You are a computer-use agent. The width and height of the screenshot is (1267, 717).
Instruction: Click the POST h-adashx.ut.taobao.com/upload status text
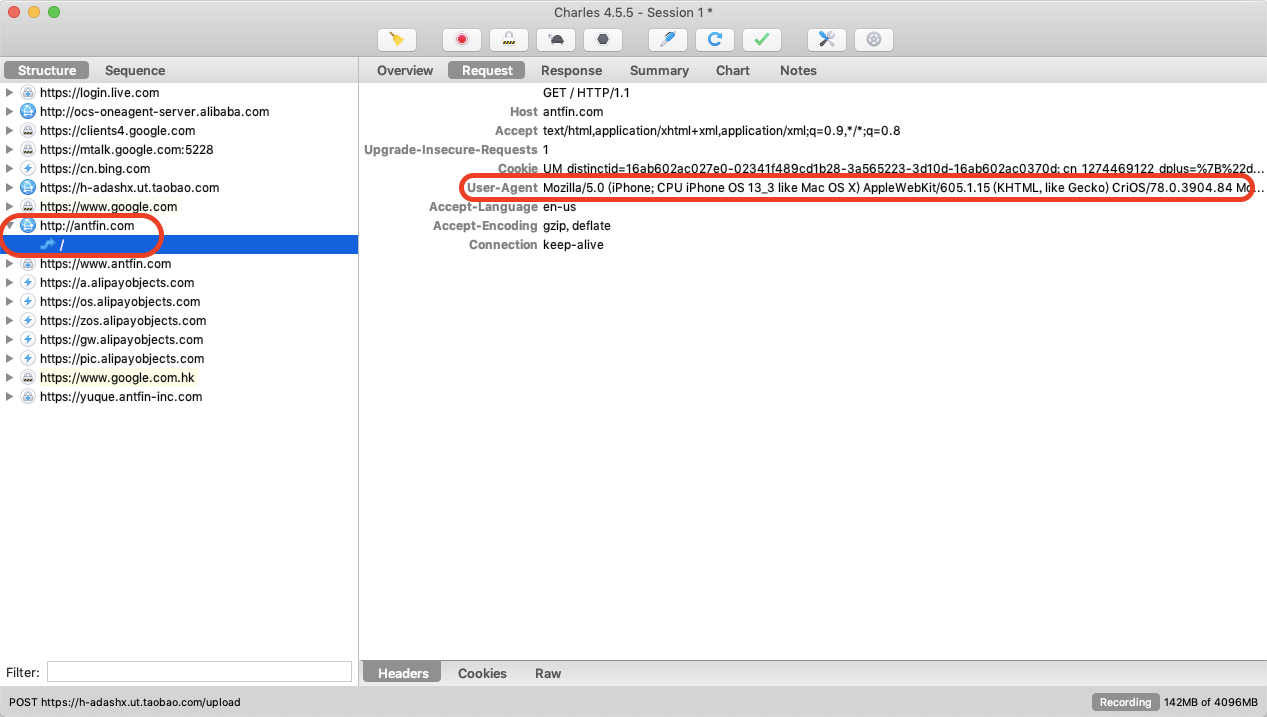point(125,702)
